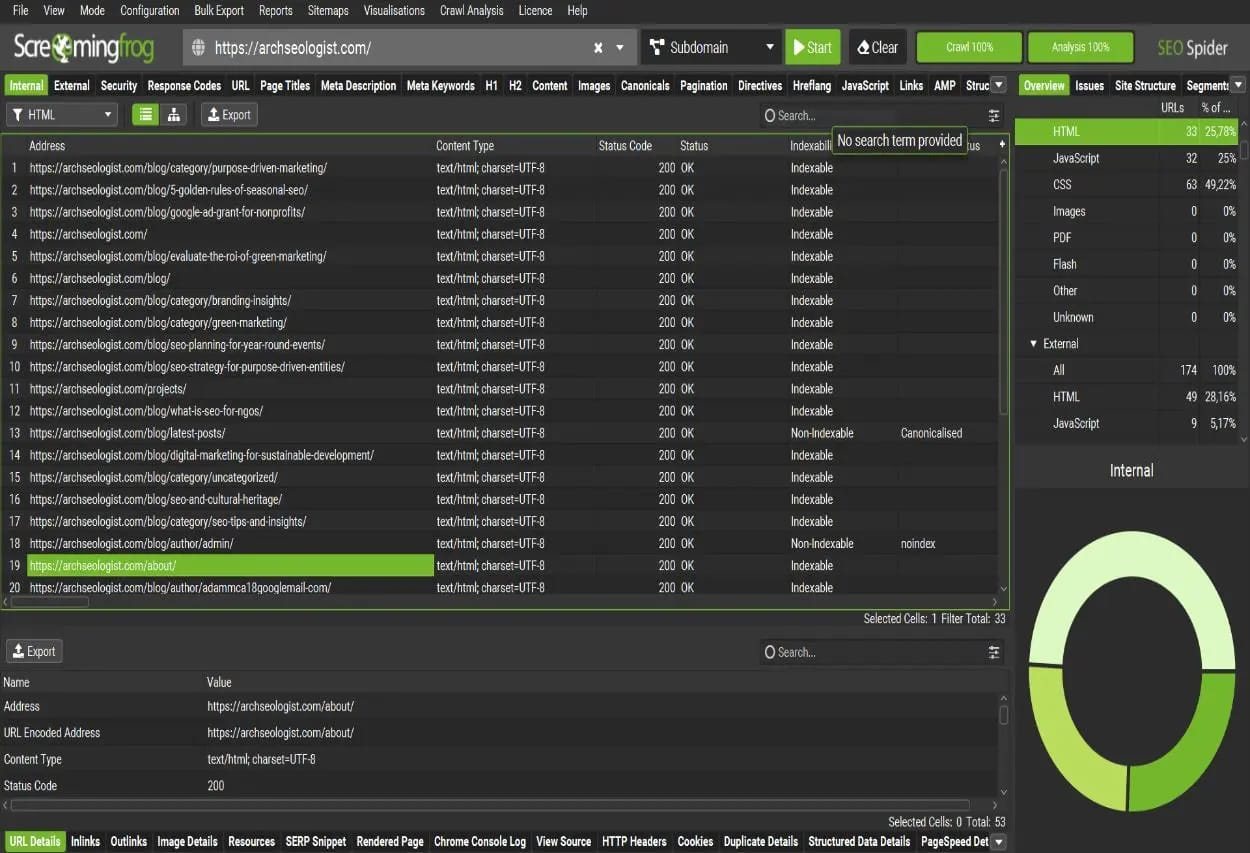Open the HTTP Headers bottom tab

coord(634,842)
